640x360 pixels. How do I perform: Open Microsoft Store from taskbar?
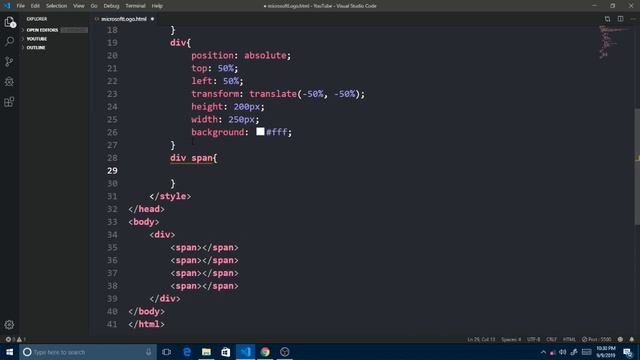226,352
